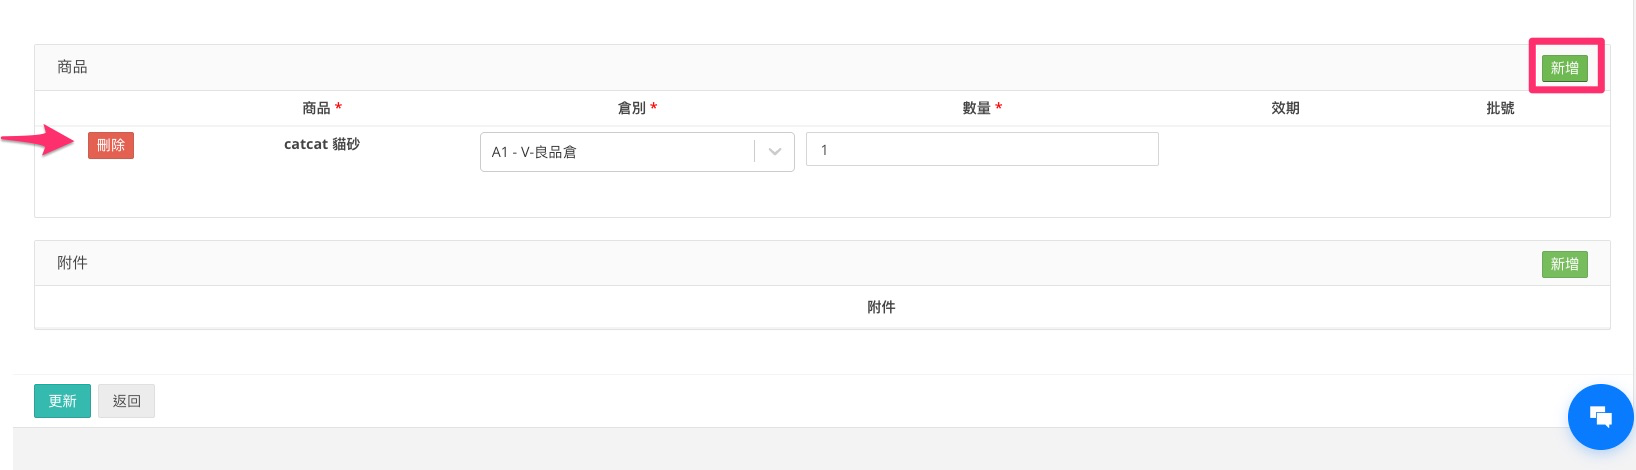Viewport: 1636px width, 470px height.
Task: Click 新增 in the 附件 panel header
Action: click(1564, 264)
